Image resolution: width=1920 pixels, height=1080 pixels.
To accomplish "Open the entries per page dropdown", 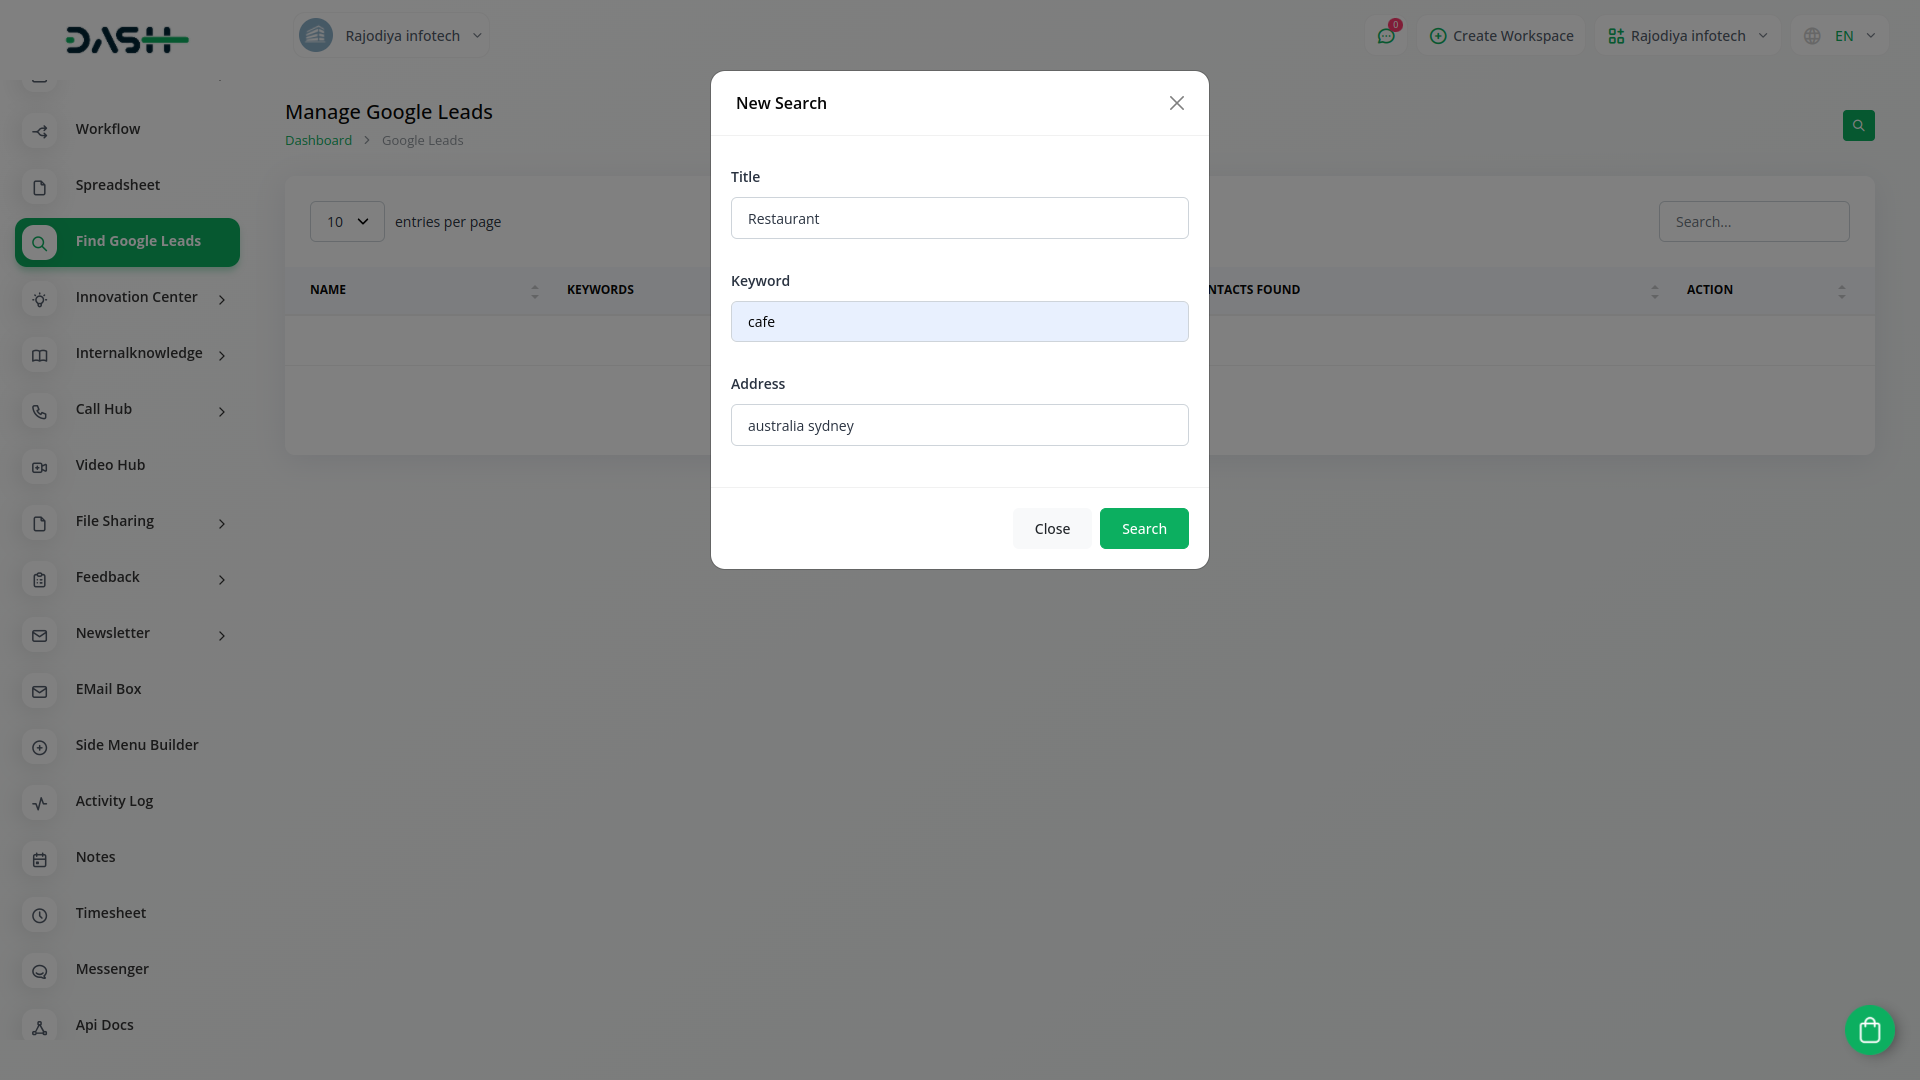I will click(x=347, y=221).
